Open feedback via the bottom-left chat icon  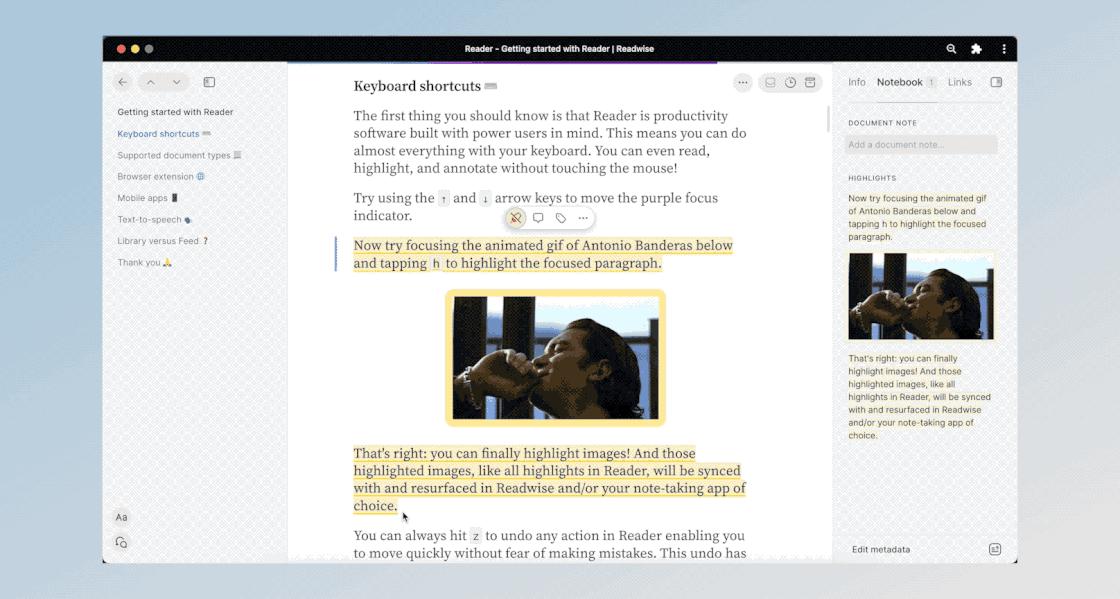[x=121, y=542]
